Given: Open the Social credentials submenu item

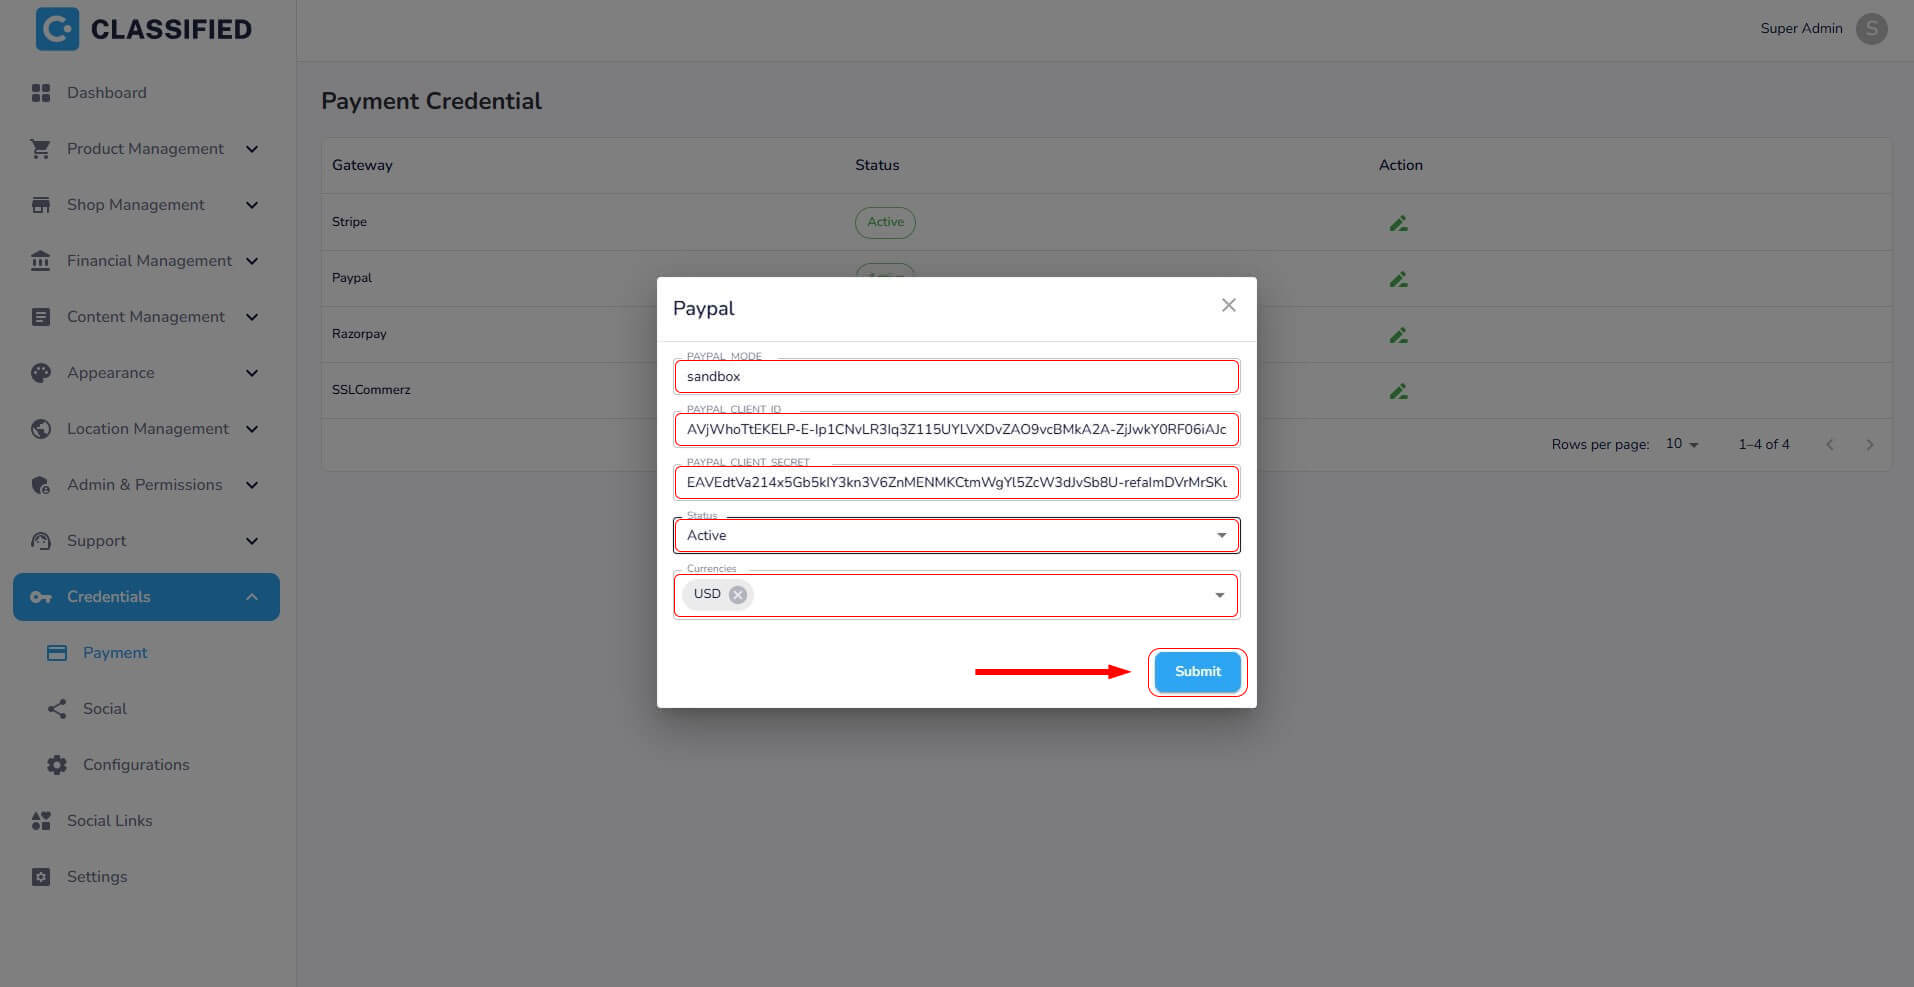Looking at the screenshot, I should point(104,709).
